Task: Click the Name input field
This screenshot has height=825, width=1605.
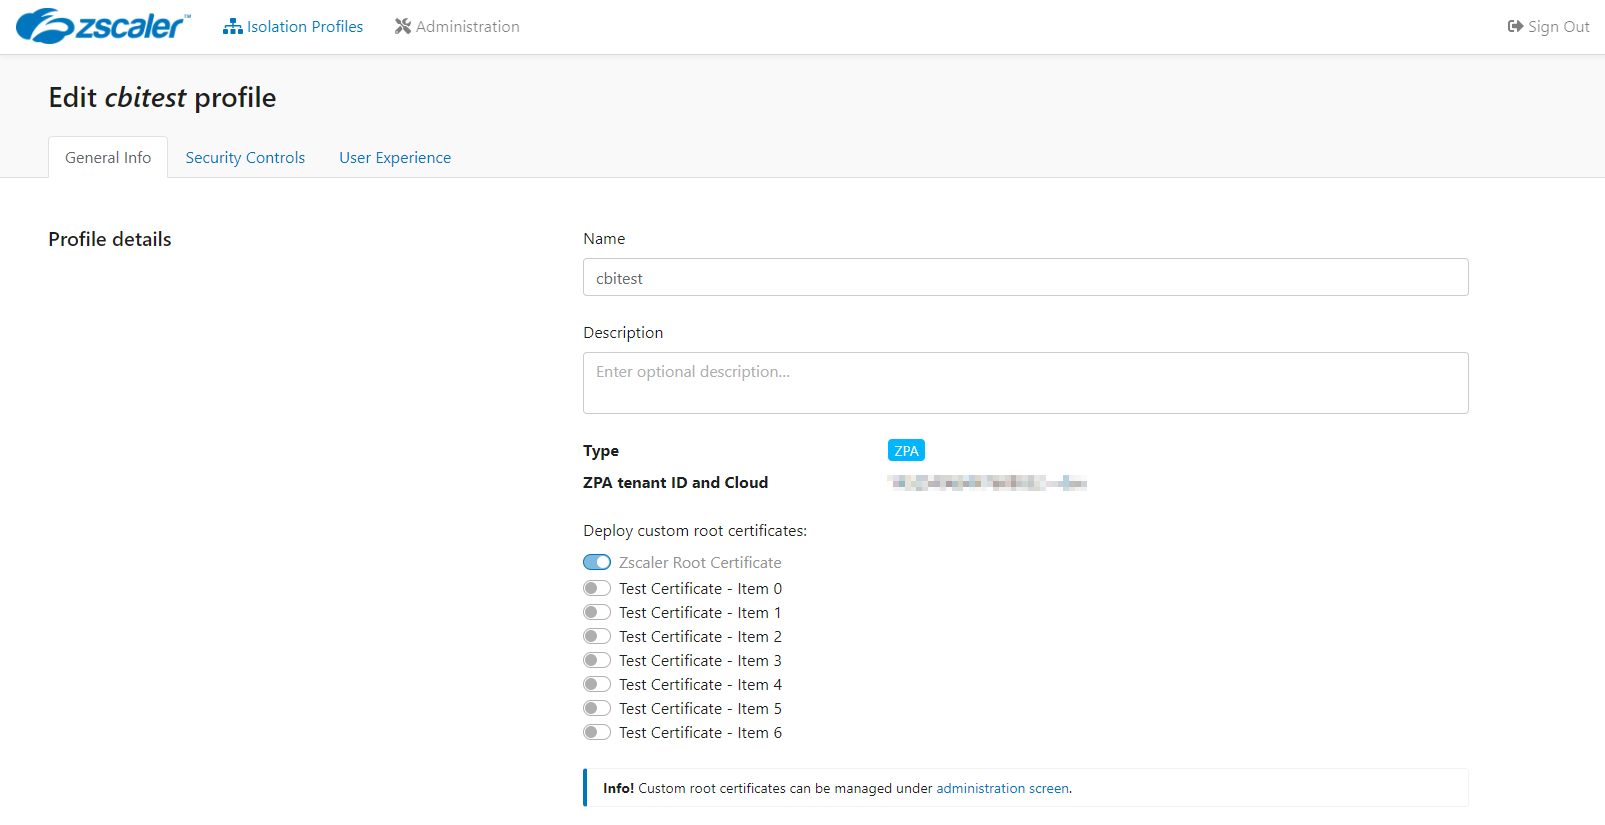Action: (1025, 277)
